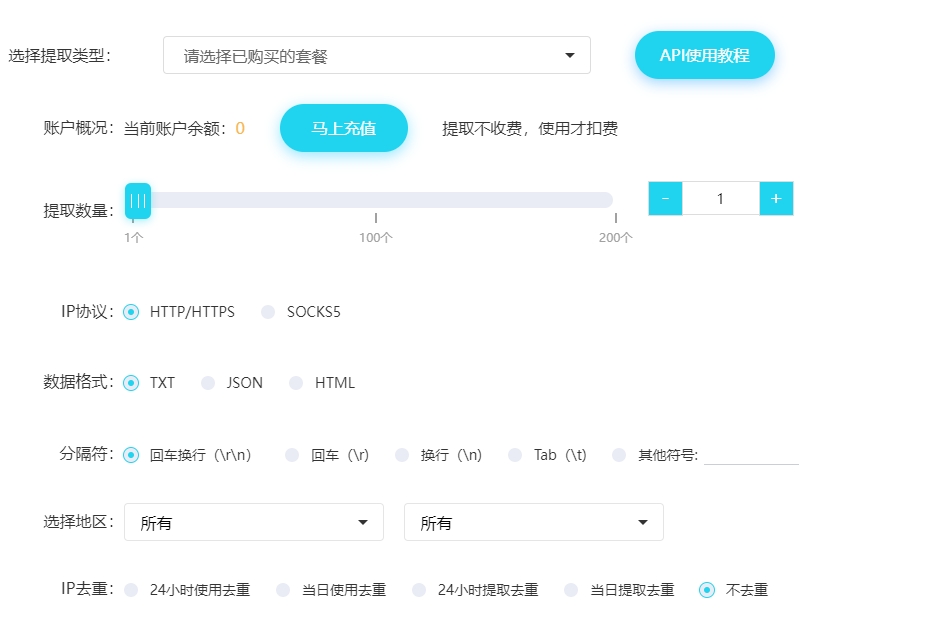The image size is (926, 626).
Task: Select 24小时使用去重 dedup option
Action: coord(131,590)
